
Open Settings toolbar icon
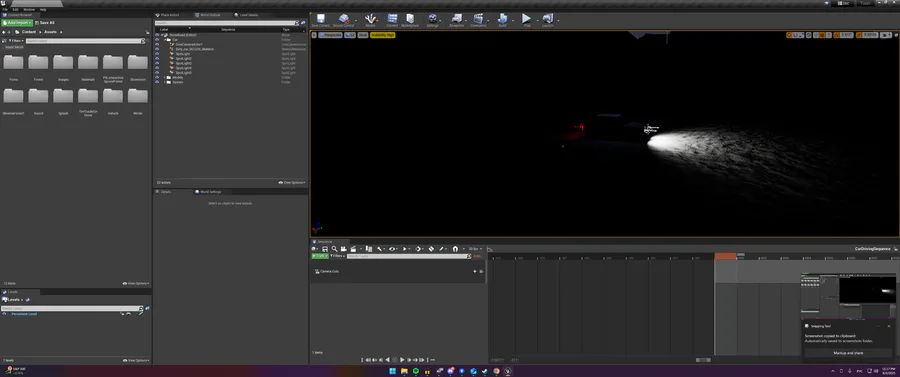pyautogui.click(x=432, y=20)
